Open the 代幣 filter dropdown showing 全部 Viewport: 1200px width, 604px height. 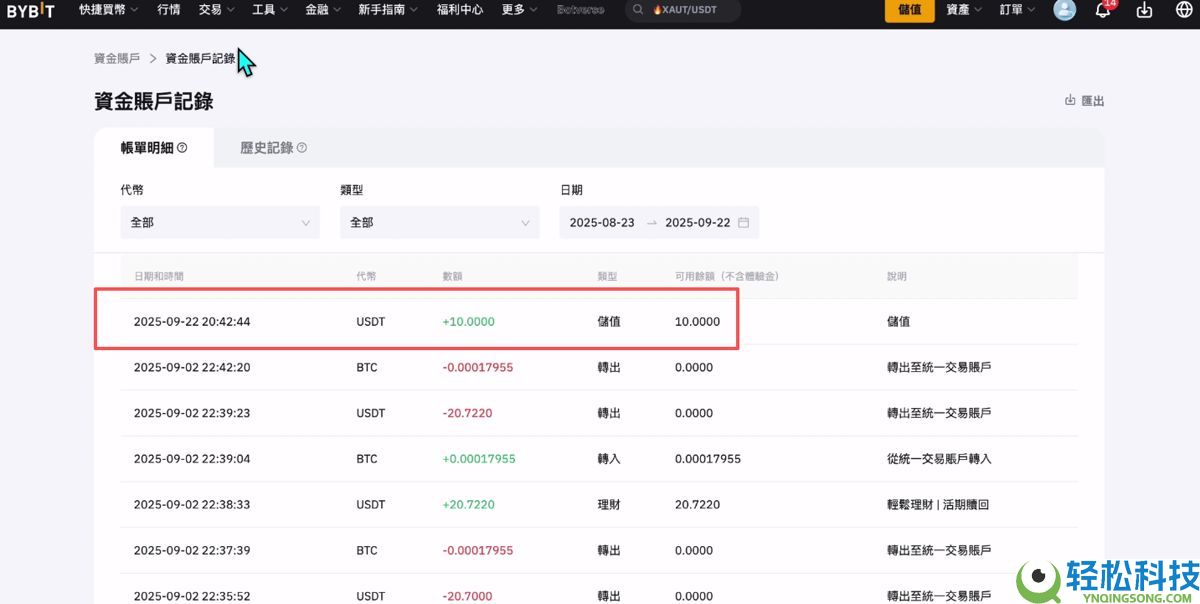[x=219, y=222]
